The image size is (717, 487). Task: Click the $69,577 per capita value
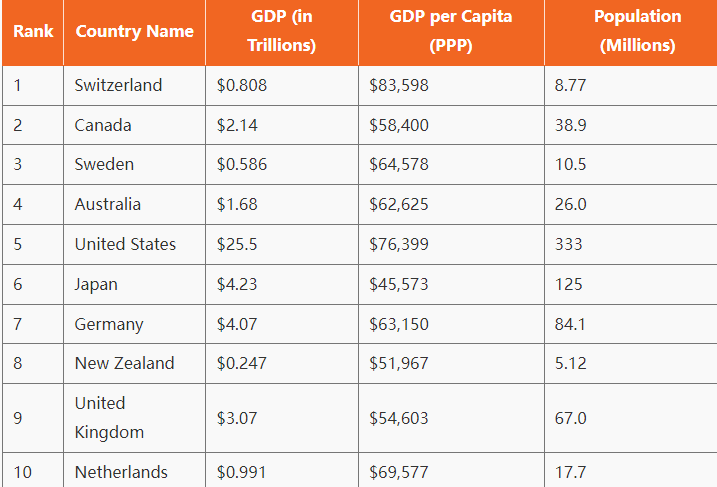click(x=398, y=472)
